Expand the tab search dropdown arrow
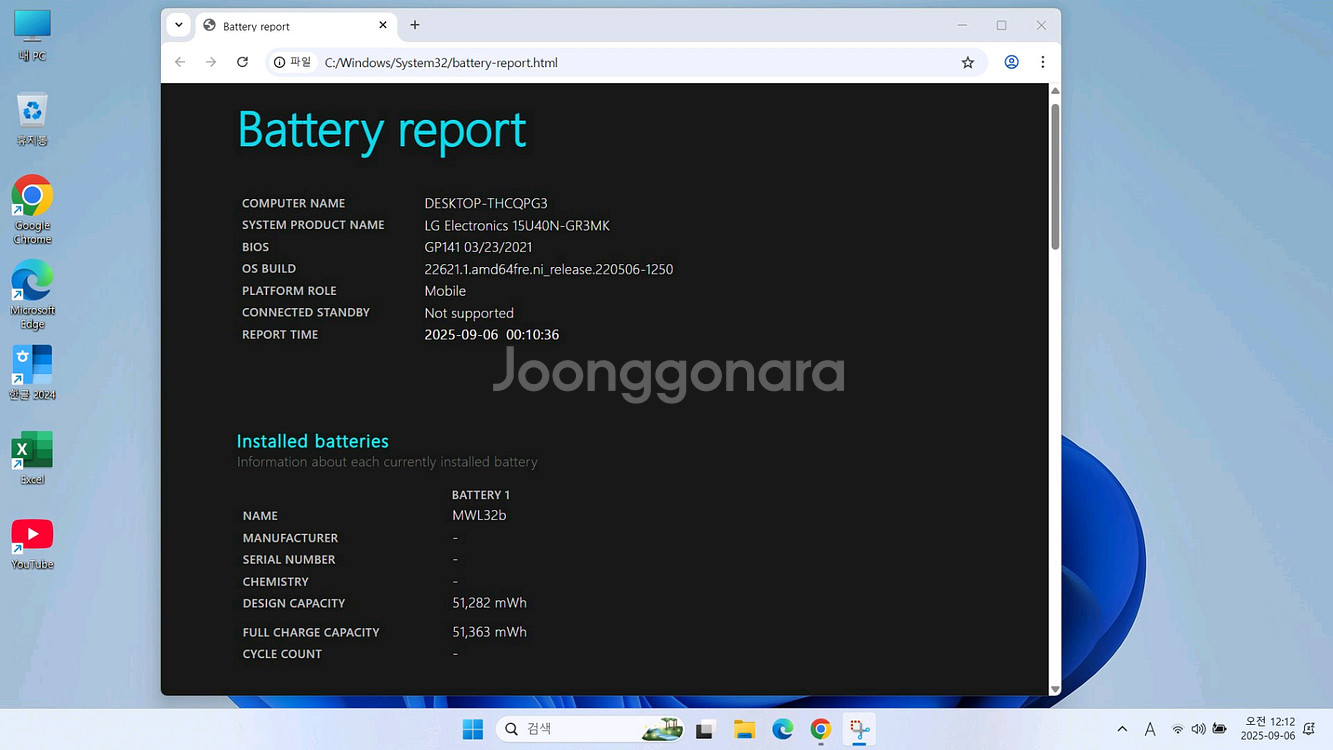Screen dimensions: 1333x750 click(x=178, y=25)
